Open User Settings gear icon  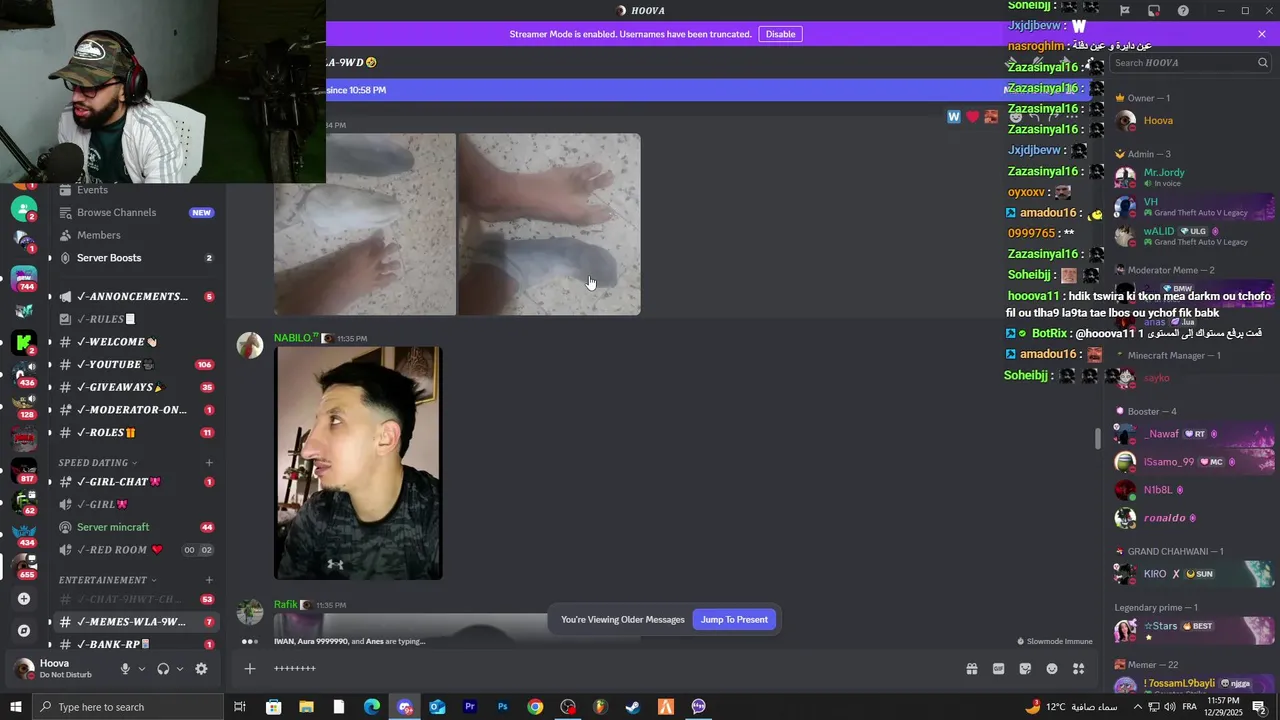point(201,669)
